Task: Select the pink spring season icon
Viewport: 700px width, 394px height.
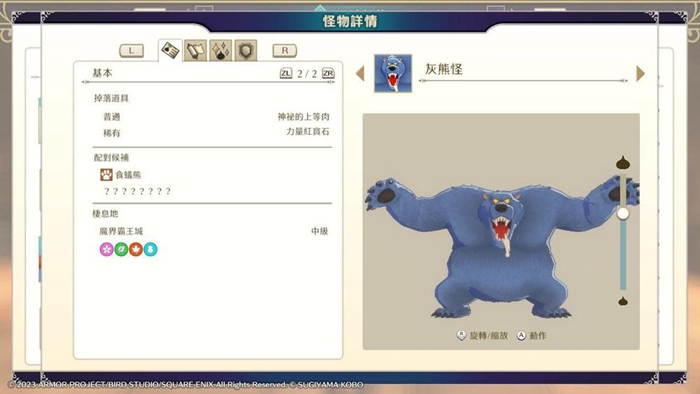Action: tap(106, 249)
